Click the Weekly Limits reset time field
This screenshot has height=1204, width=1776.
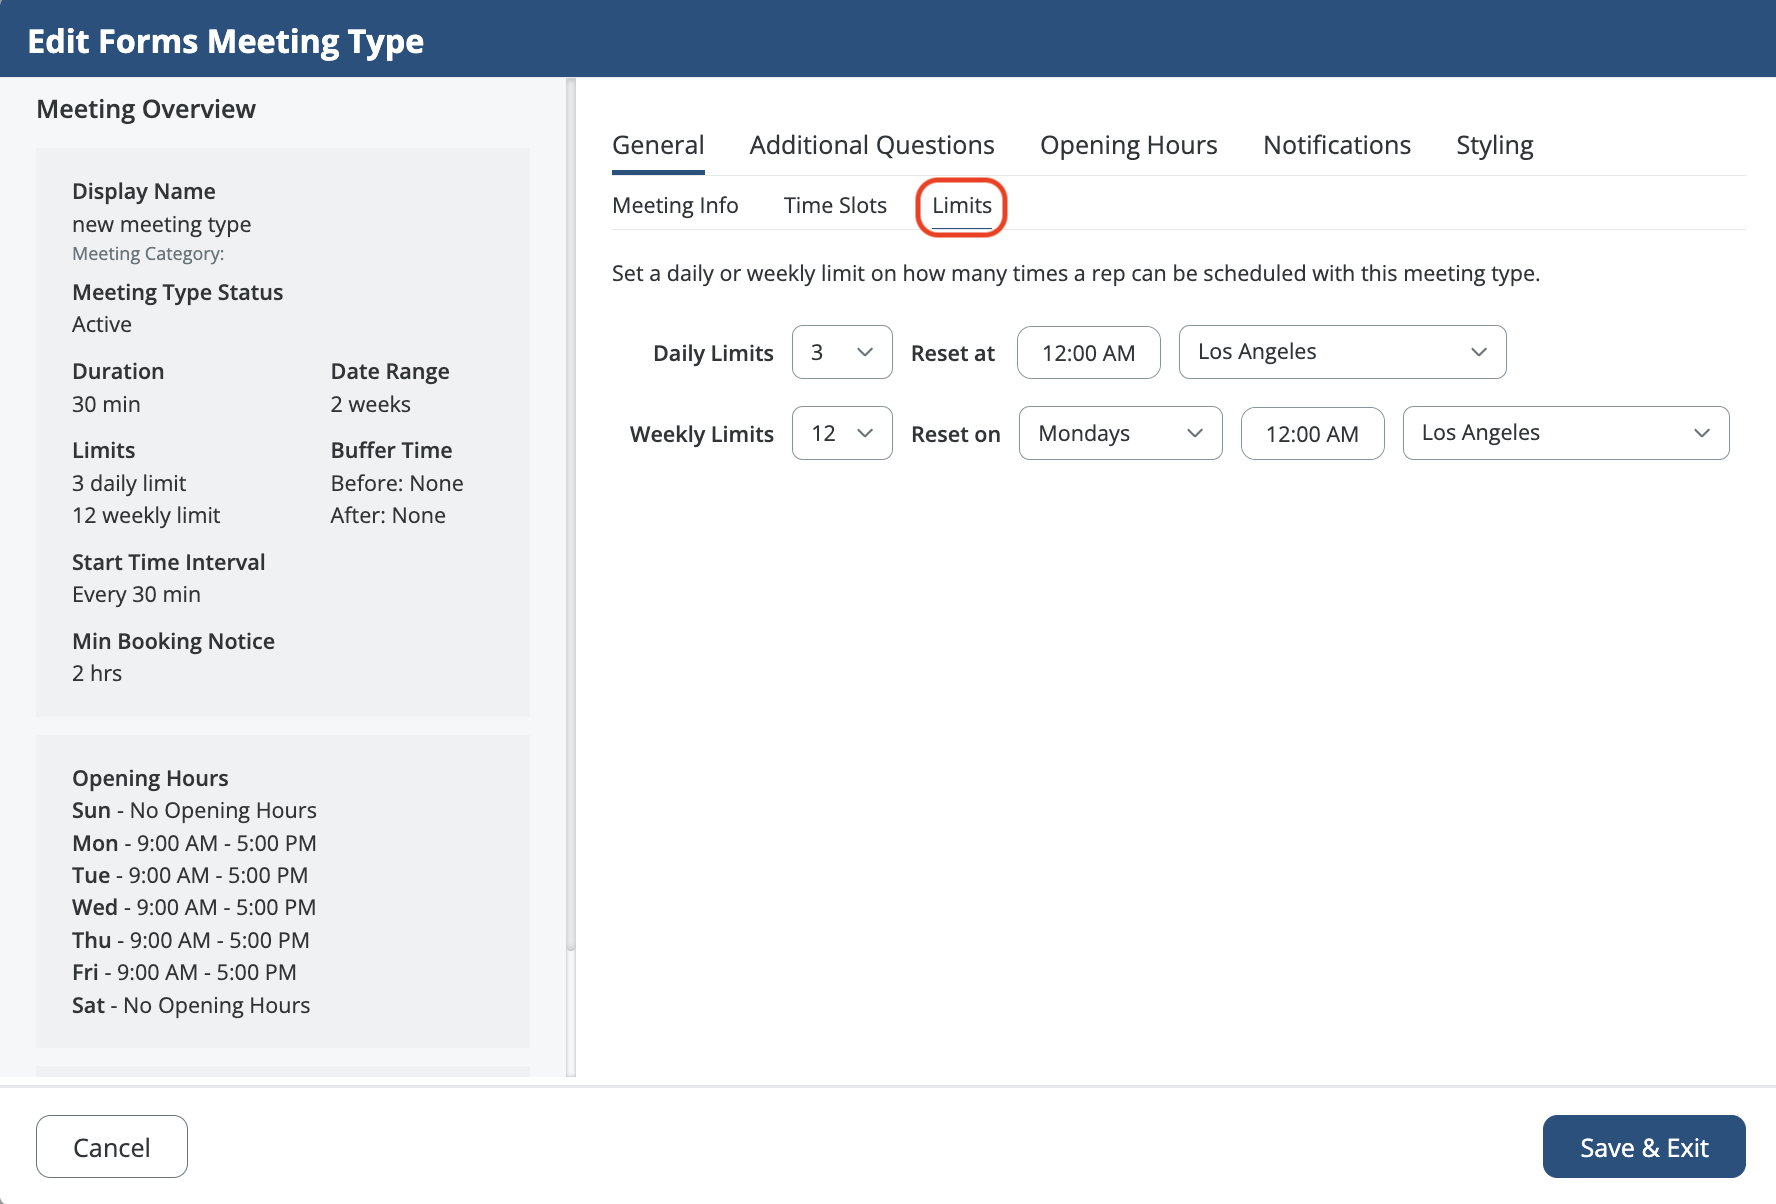tap(1311, 434)
